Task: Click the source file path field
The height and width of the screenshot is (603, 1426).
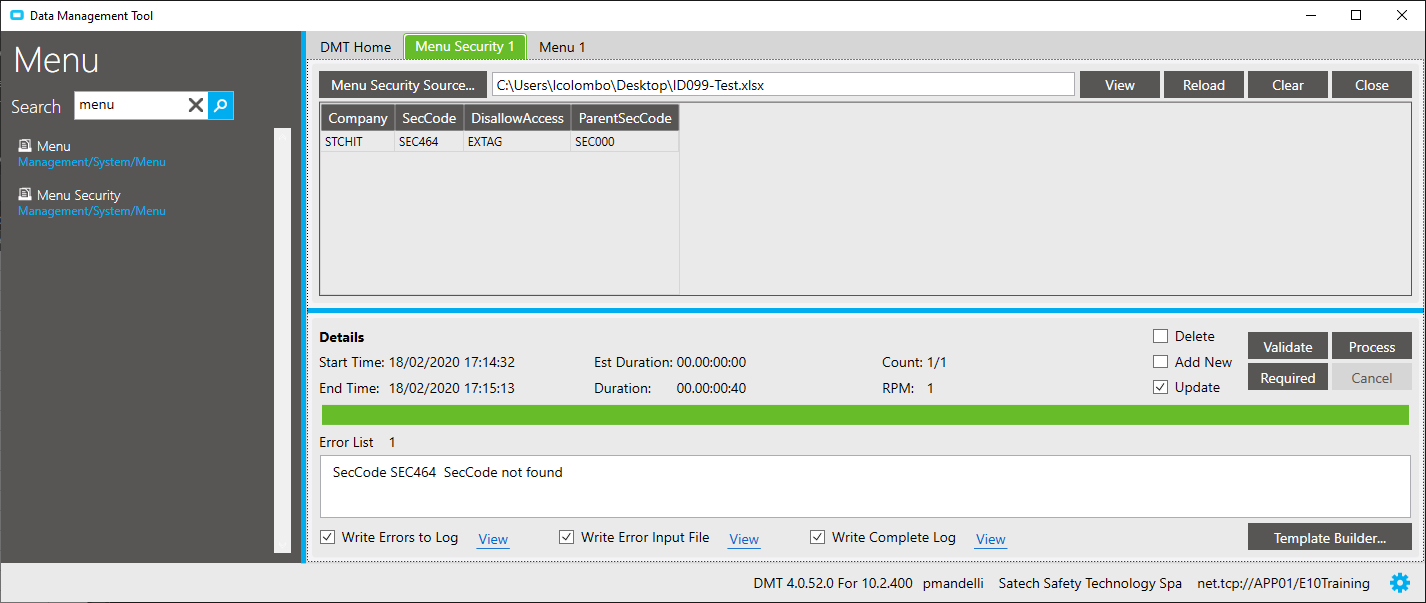Action: [783, 85]
